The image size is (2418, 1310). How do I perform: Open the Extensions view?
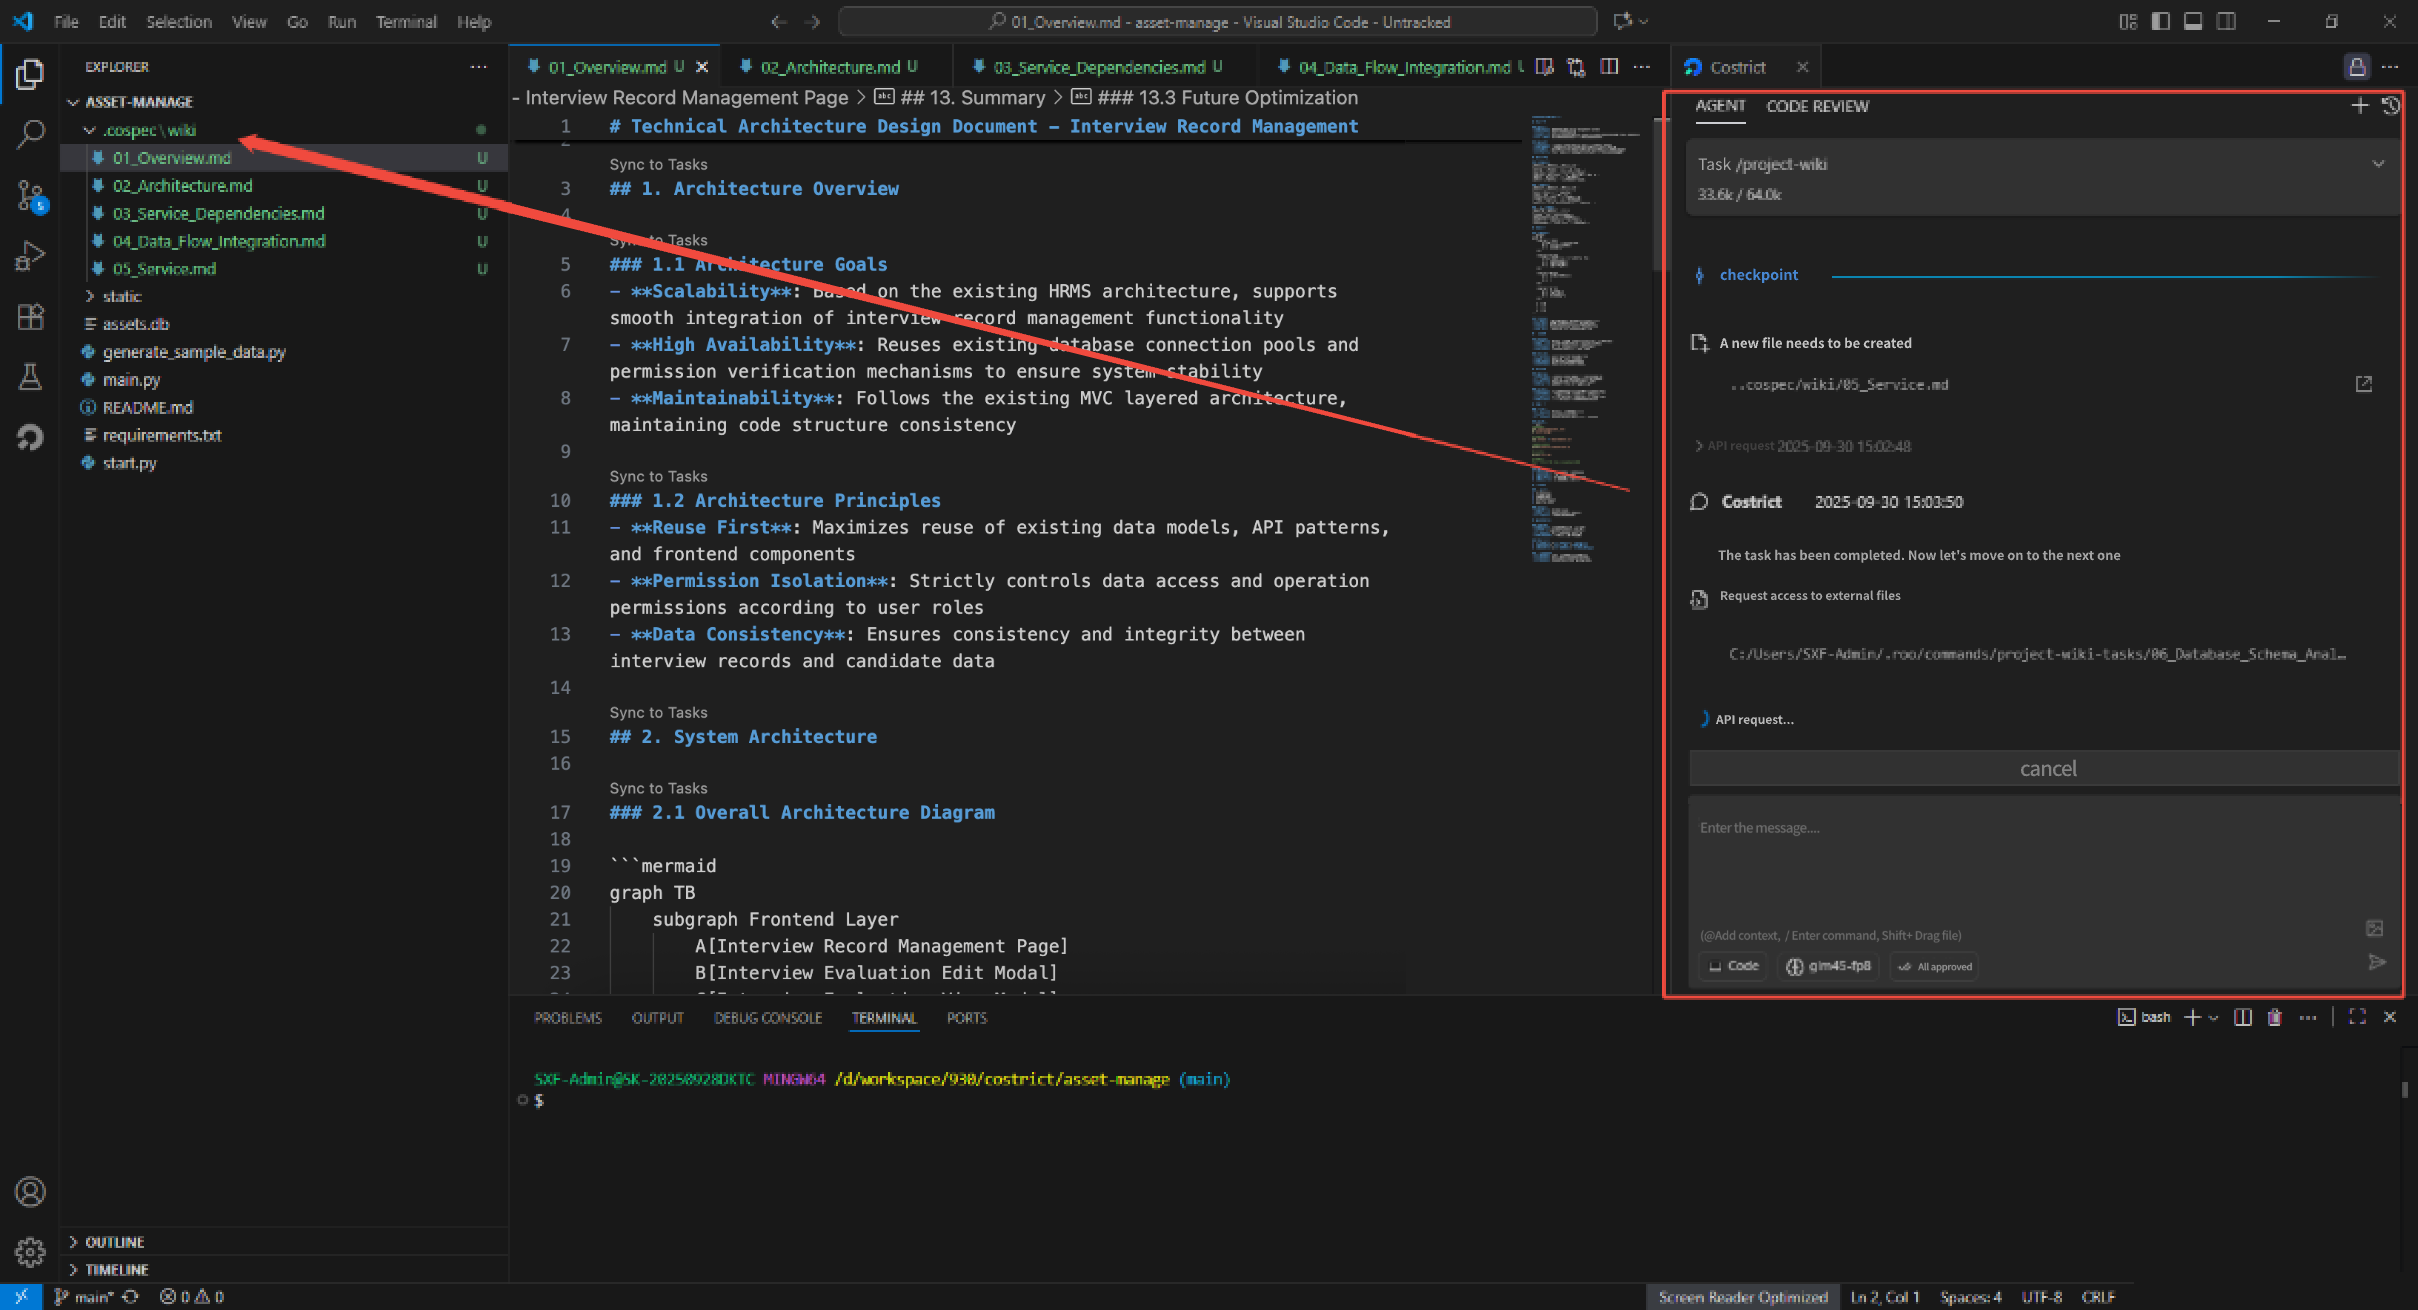pyautogui.click(x=30, y=317)
